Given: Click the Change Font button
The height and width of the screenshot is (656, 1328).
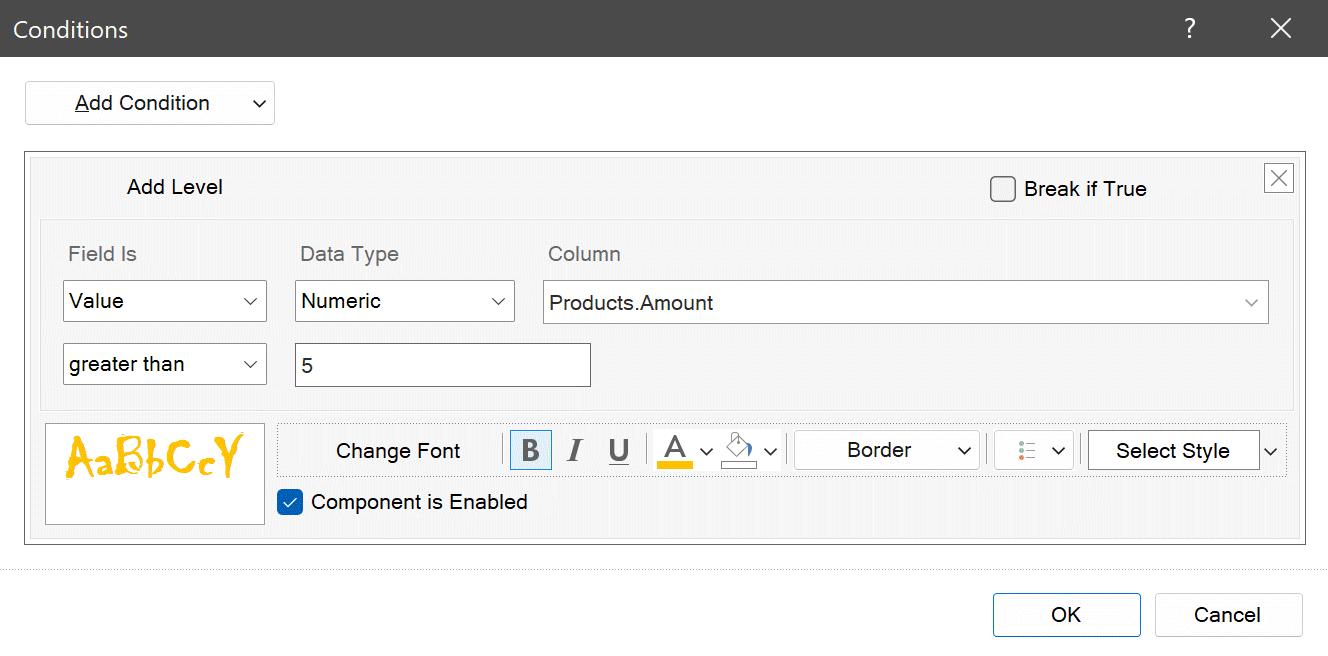Looking at the screenshot, I should [398, 451].
